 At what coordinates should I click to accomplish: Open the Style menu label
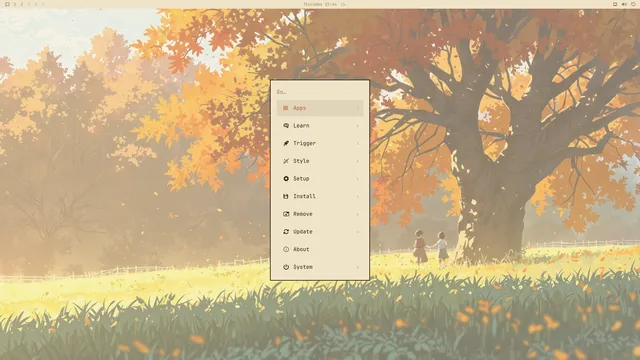pos(301,161)
